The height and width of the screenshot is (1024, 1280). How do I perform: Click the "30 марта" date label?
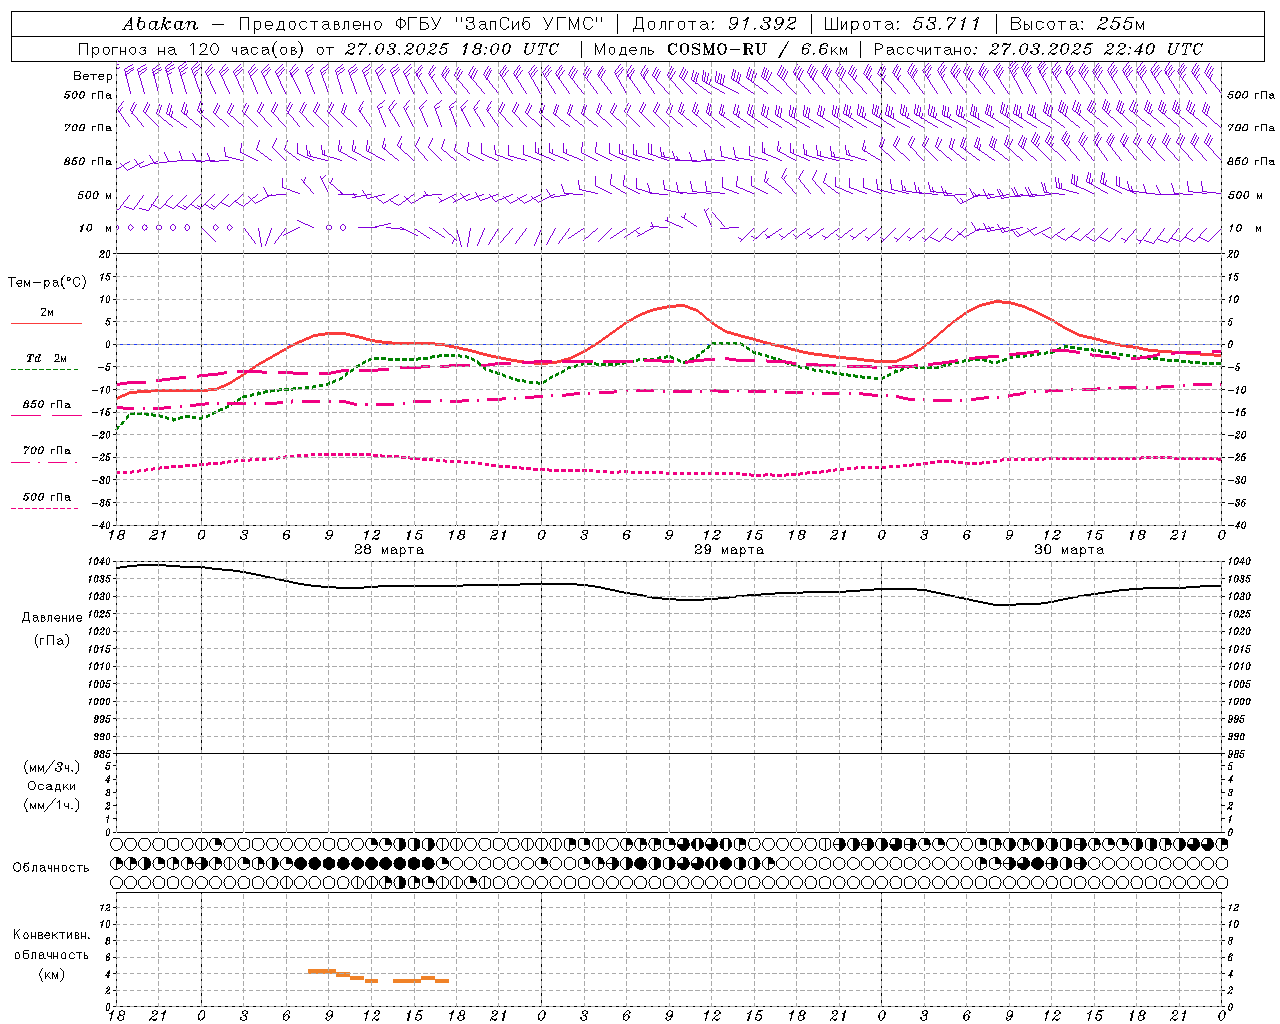[x=1069, y=549]
